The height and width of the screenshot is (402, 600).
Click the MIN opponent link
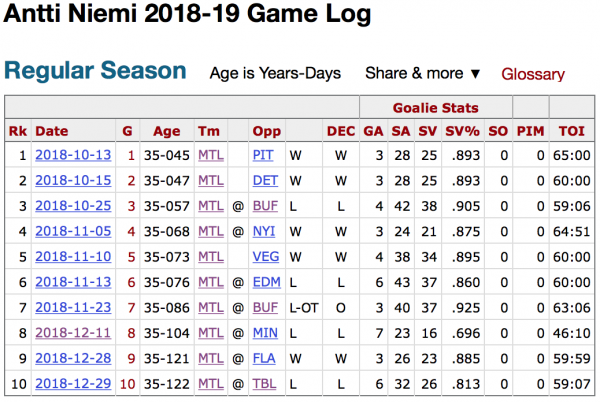[265, 331]
